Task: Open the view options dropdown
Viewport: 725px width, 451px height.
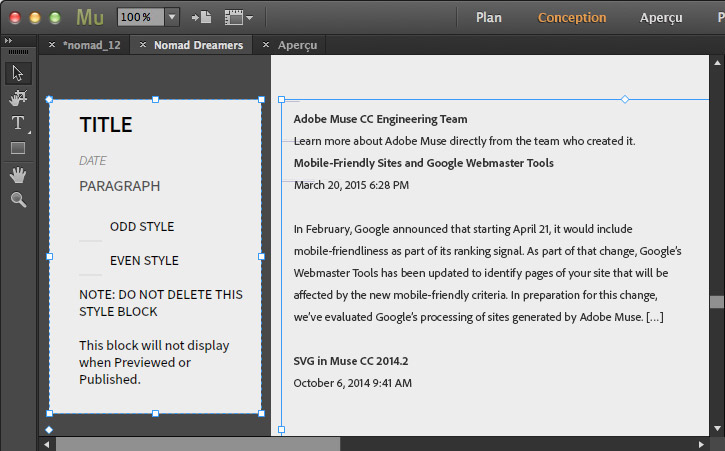Action: point(238,17)
